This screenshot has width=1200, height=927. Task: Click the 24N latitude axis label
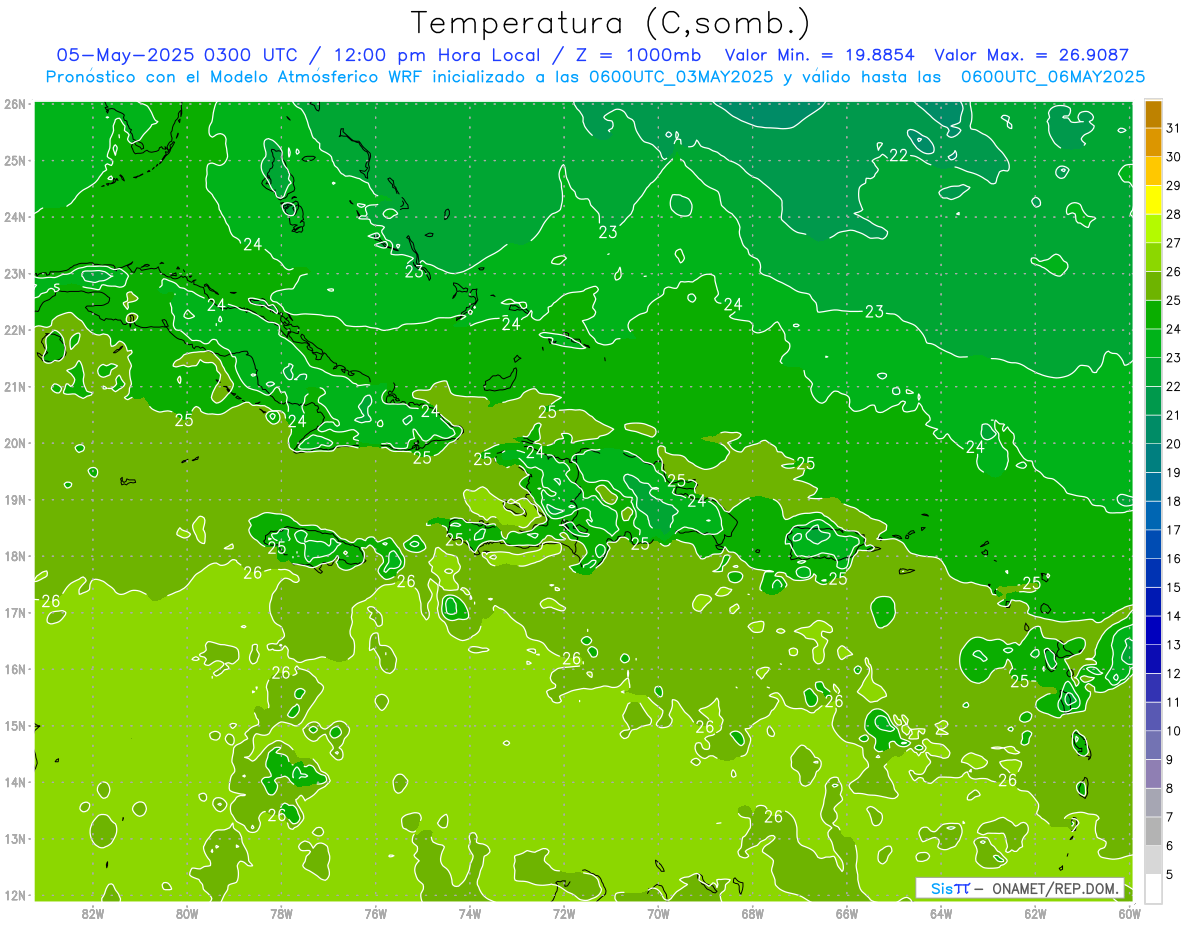click(15, 217)
